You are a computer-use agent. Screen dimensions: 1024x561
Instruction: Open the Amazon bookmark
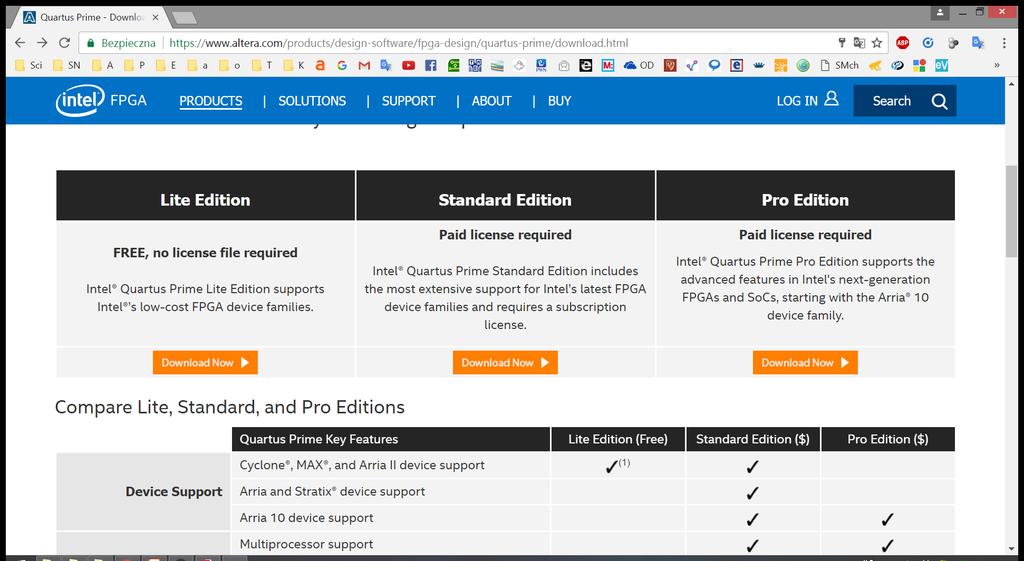coord(320,65)
